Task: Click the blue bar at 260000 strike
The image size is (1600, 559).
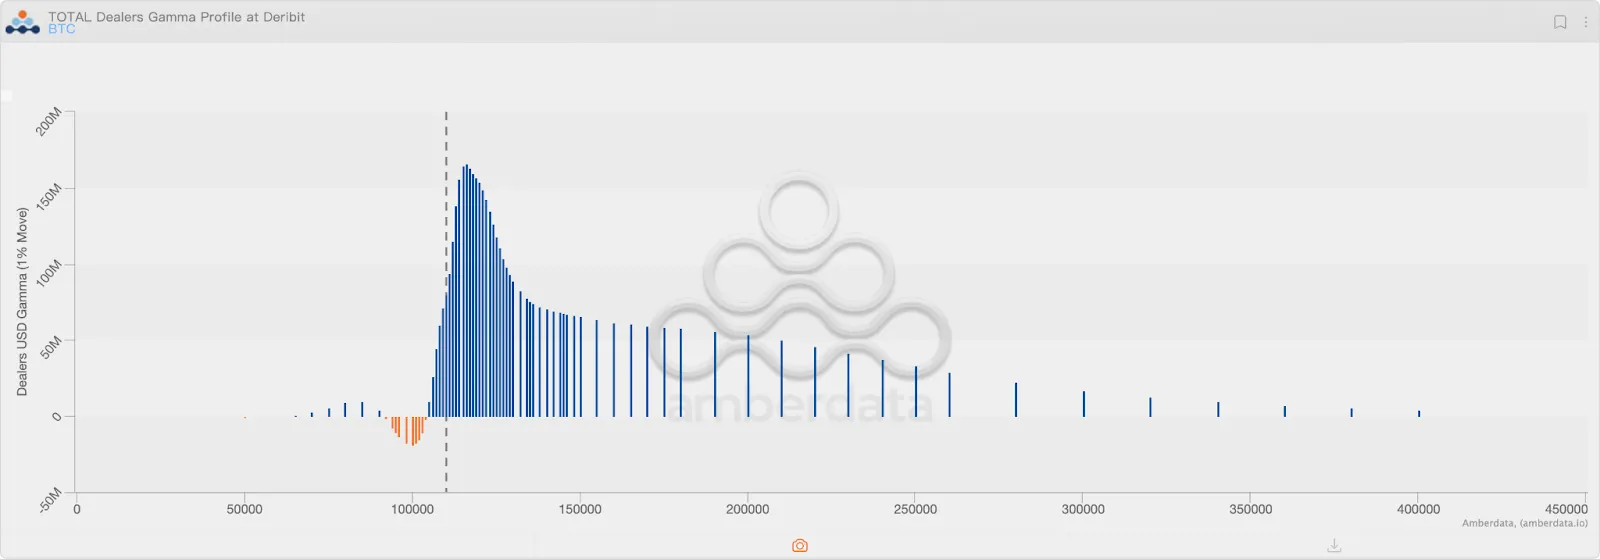Action: coord(949,395)
